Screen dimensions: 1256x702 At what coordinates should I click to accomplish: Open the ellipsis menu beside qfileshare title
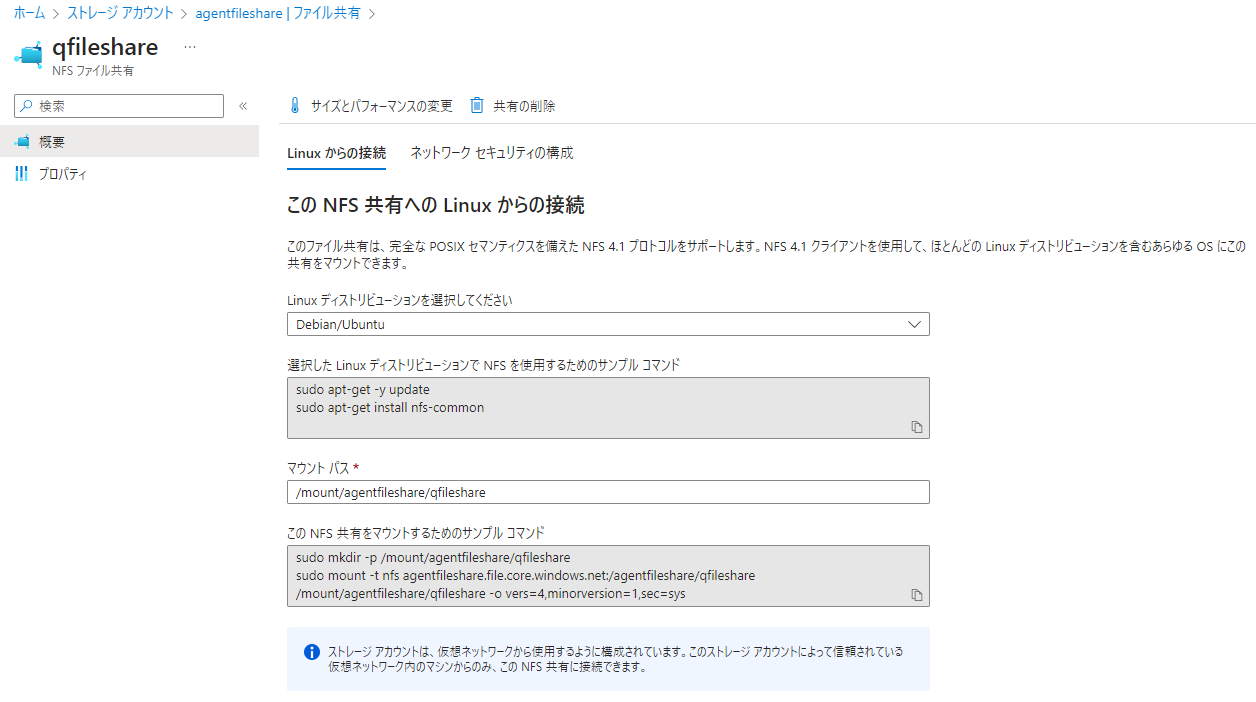click(x=190, y=47)
